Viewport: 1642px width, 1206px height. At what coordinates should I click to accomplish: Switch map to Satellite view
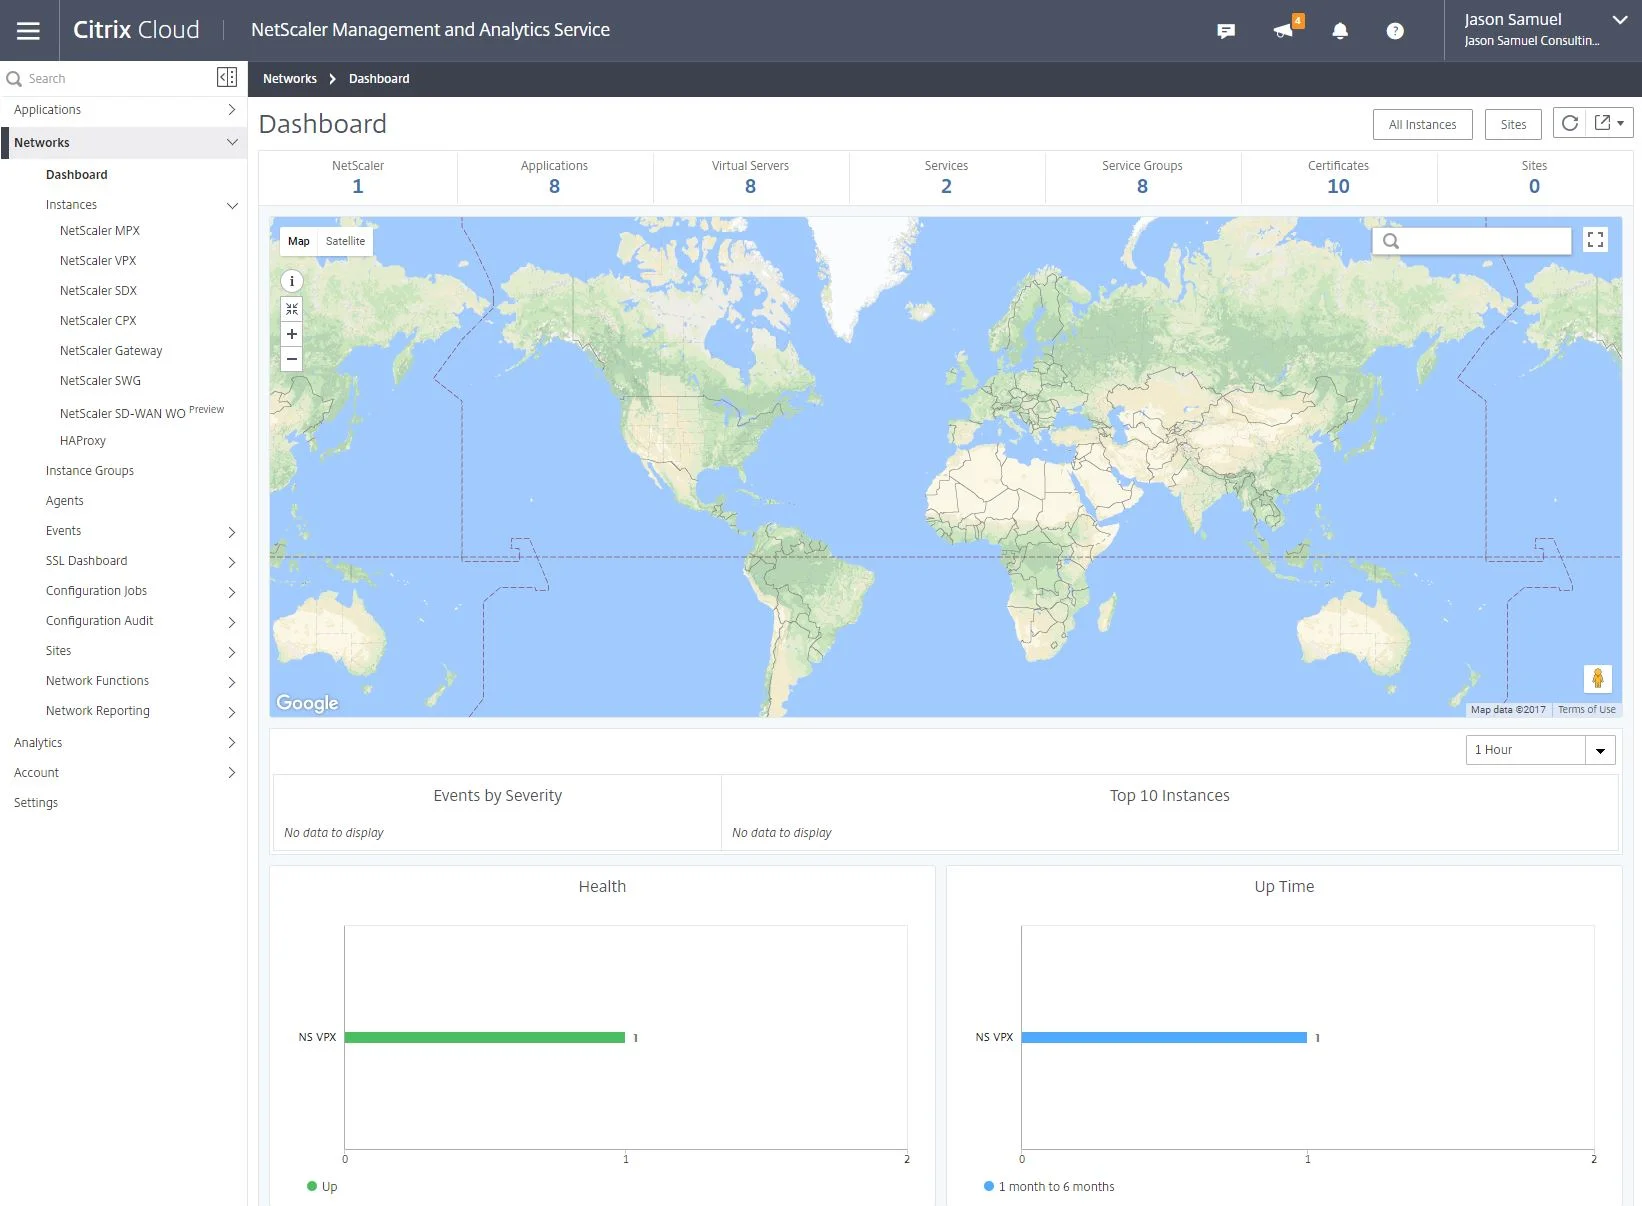[x=345, y=241]
